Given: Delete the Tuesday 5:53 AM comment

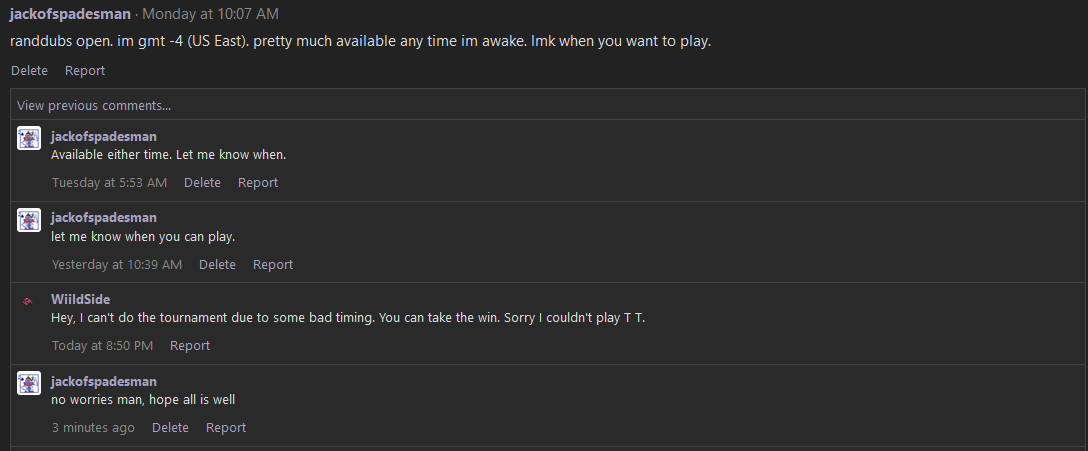Looking at the screenshot, I should (202, 182).
